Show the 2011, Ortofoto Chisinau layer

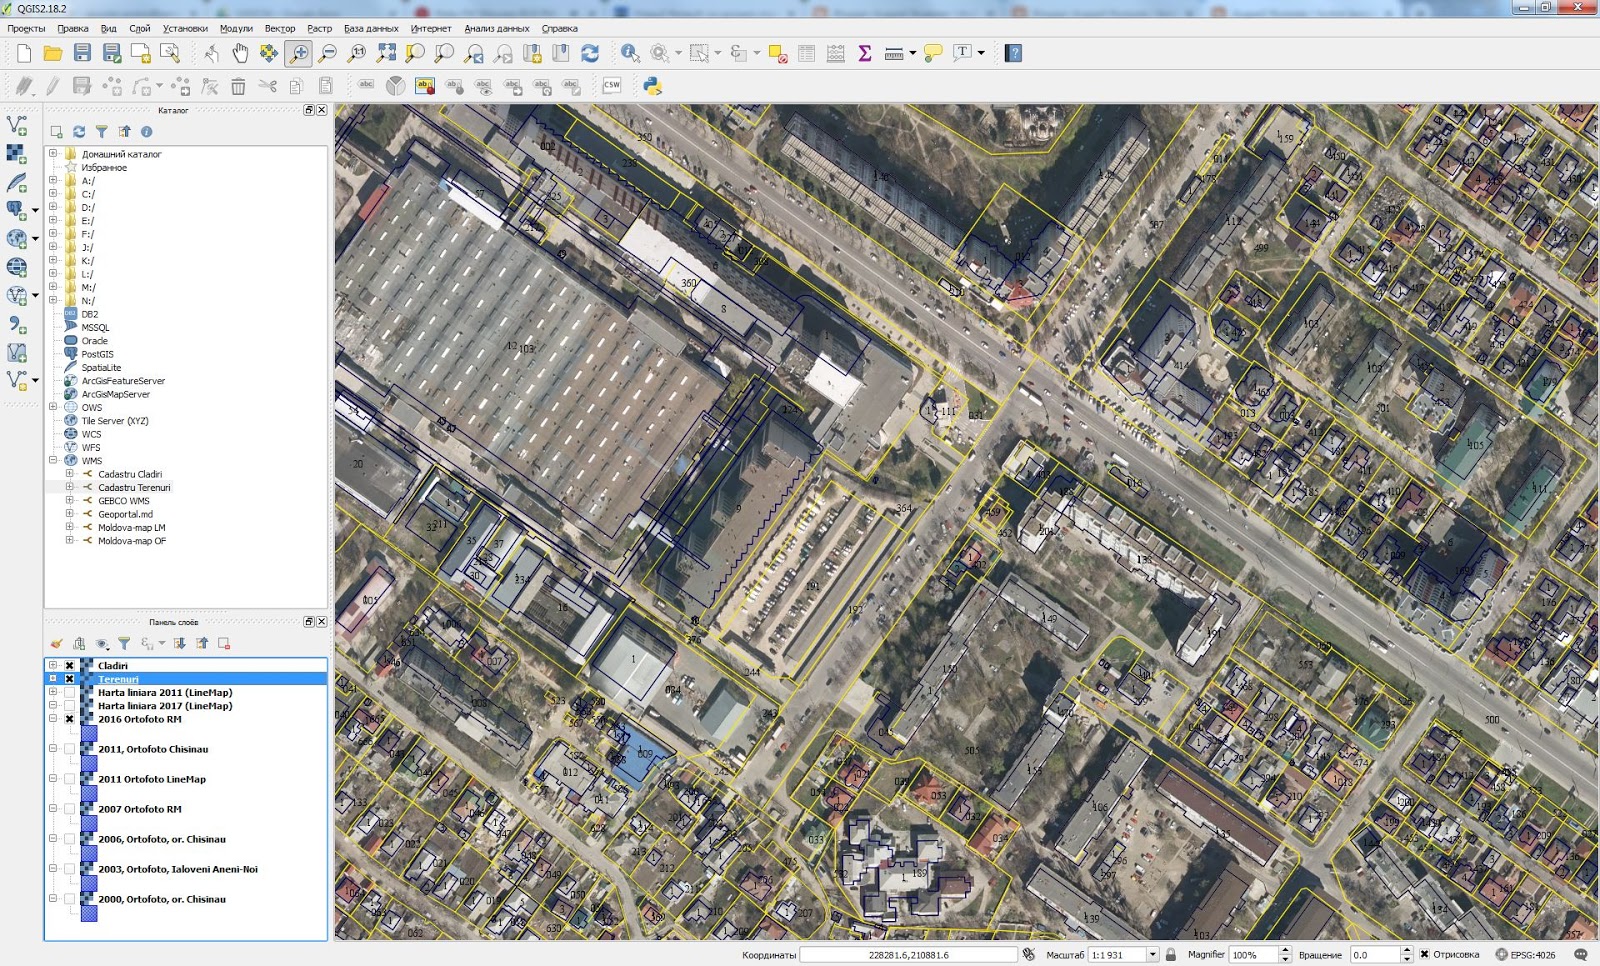click(x=69, y=749)
